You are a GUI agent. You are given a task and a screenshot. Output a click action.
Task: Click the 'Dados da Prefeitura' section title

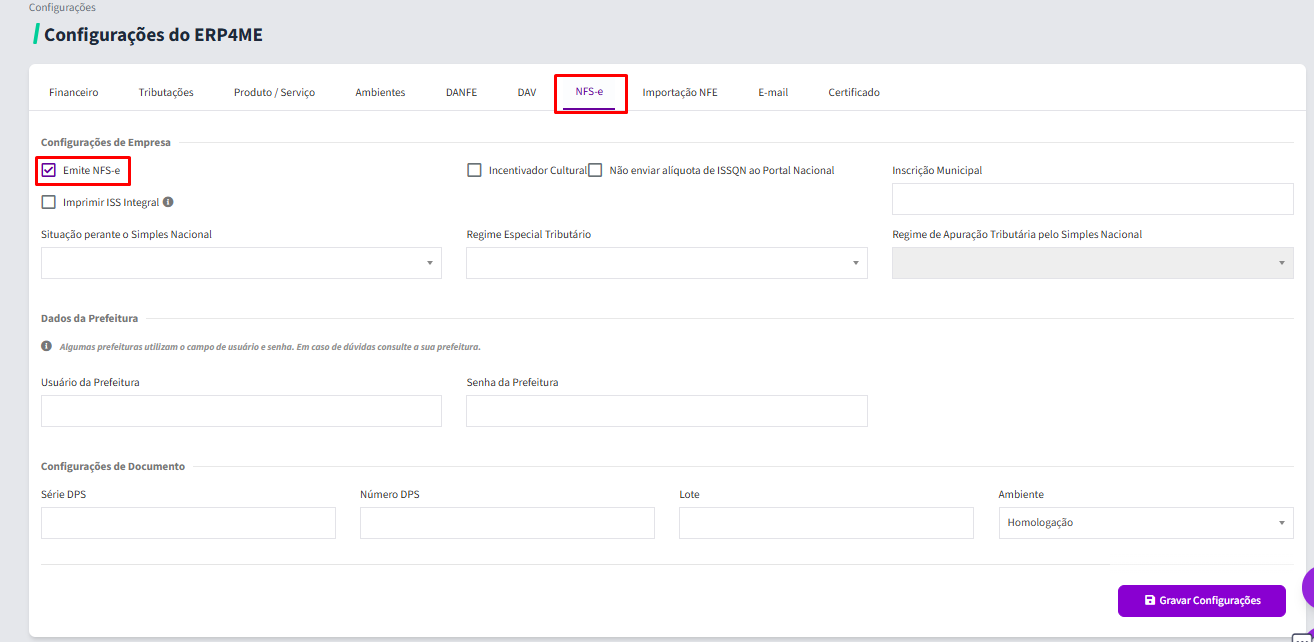click(90, 319)
